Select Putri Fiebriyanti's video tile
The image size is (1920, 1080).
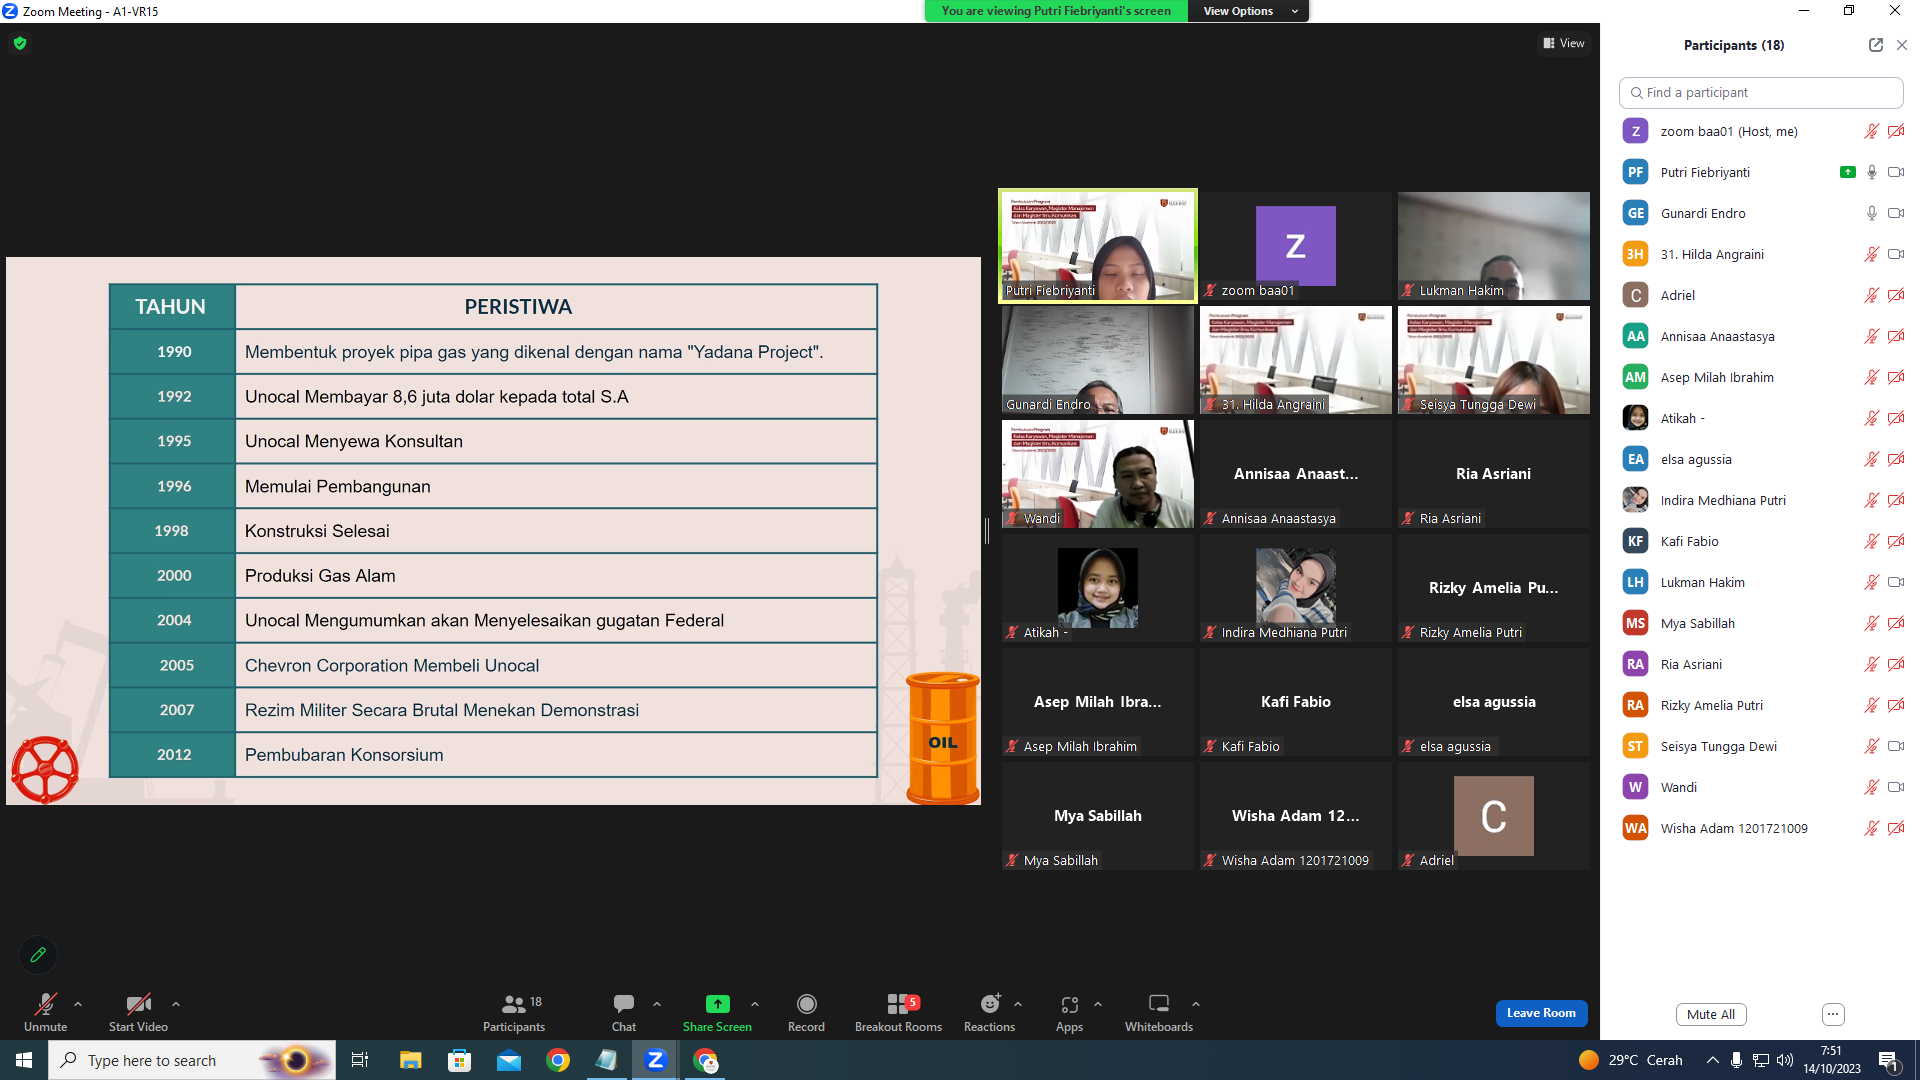(x=1098, y=246)
